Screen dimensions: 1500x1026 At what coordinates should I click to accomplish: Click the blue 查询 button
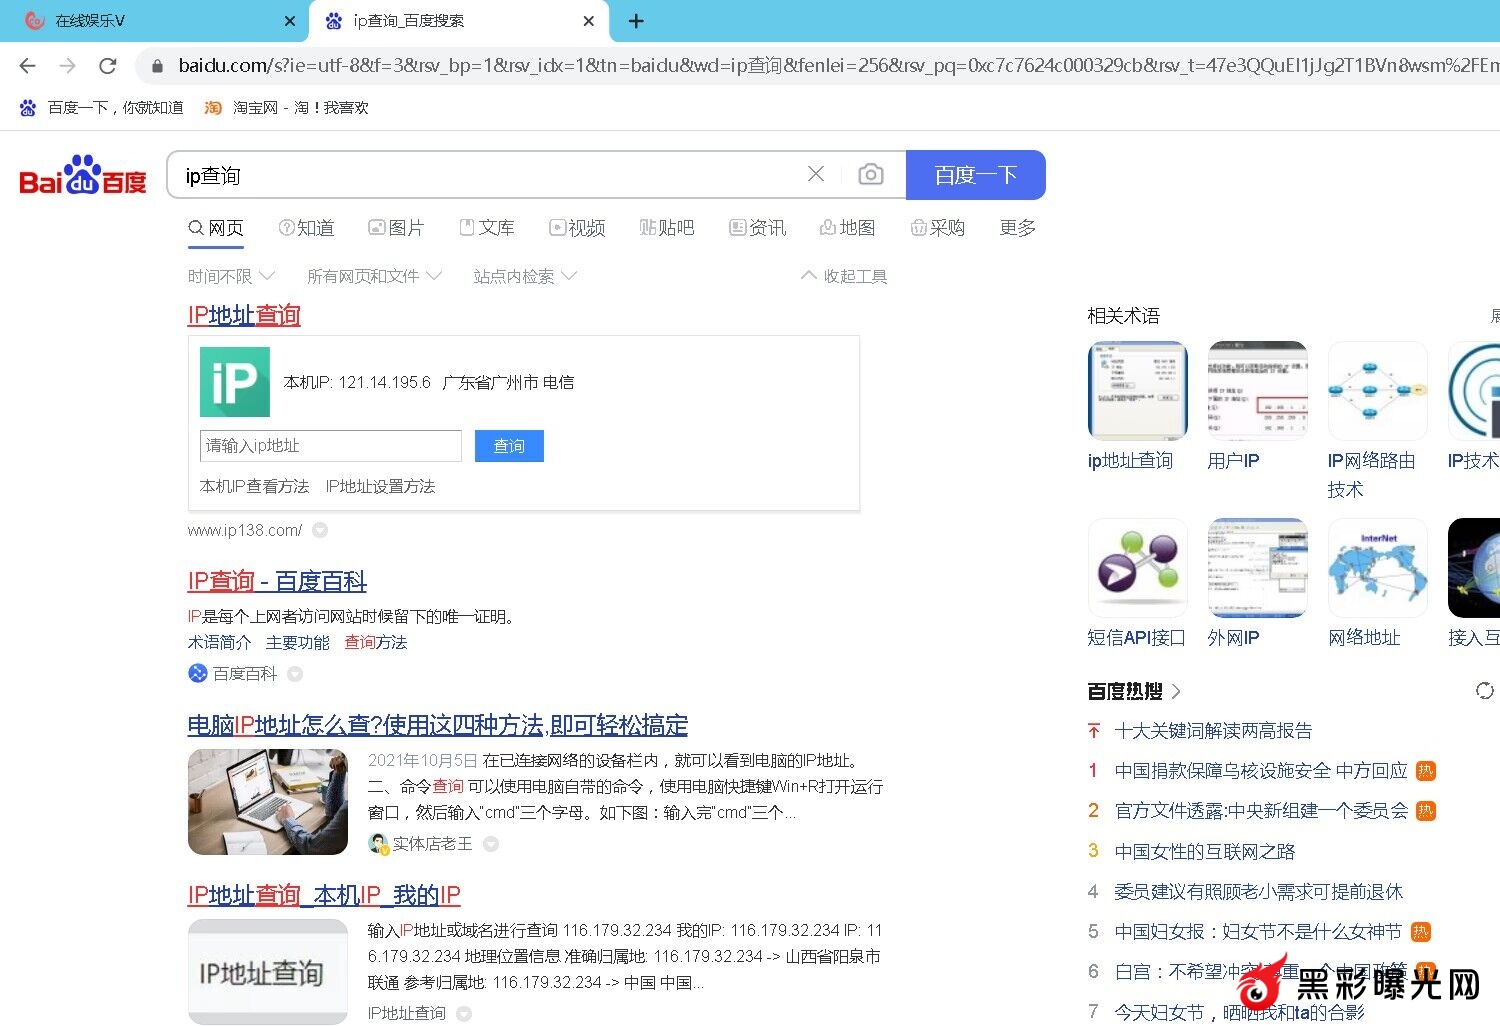(x=509, y=446)
